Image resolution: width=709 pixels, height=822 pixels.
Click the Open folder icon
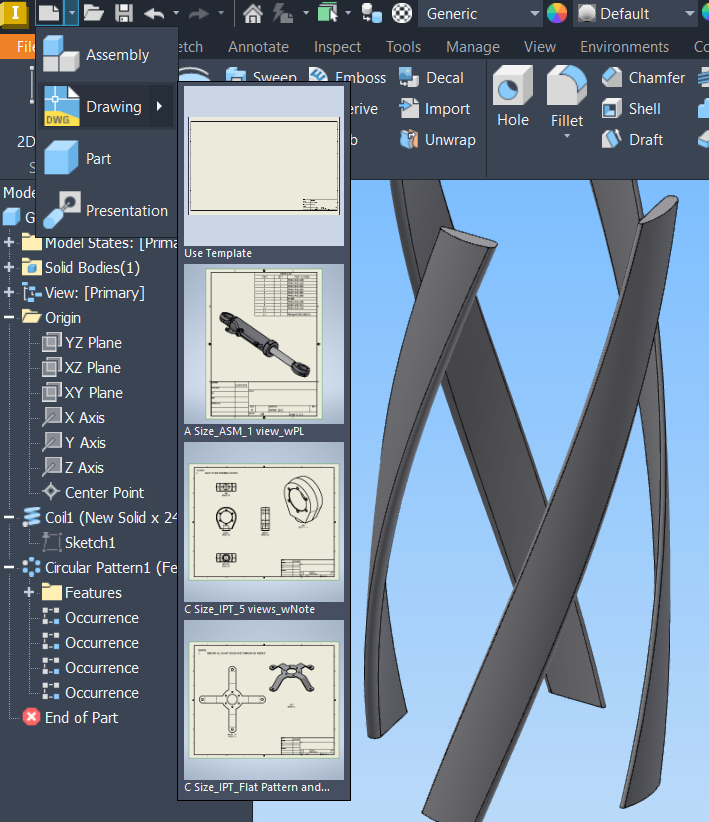coord(93,13)
